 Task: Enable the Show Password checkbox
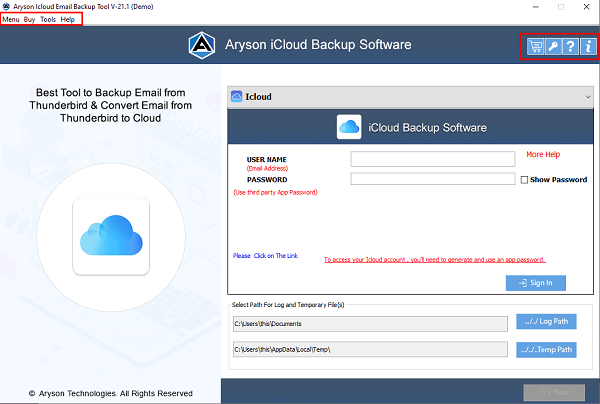524,179
